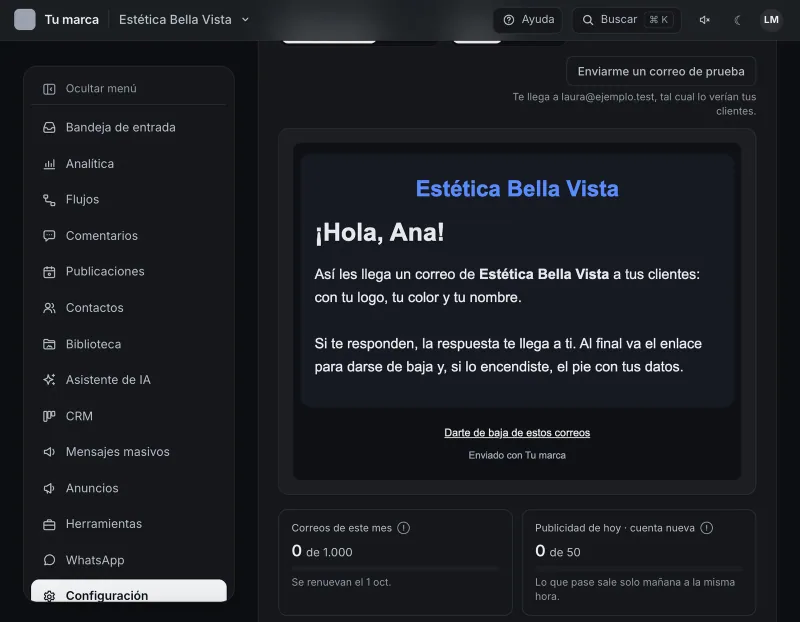Image resolution: width=800 pixels, height=622 pixels.
Task: Select CRM in the sidebar
Action: pyautogui.click(x=129, y=416)
